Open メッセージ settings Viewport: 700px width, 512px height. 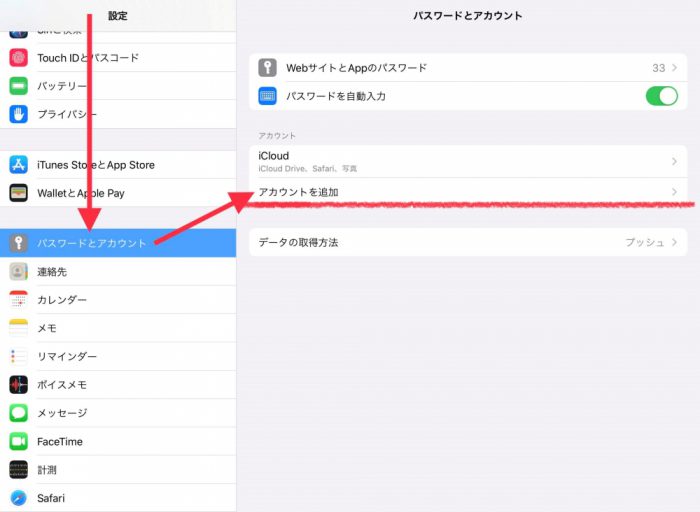(118, 413)
